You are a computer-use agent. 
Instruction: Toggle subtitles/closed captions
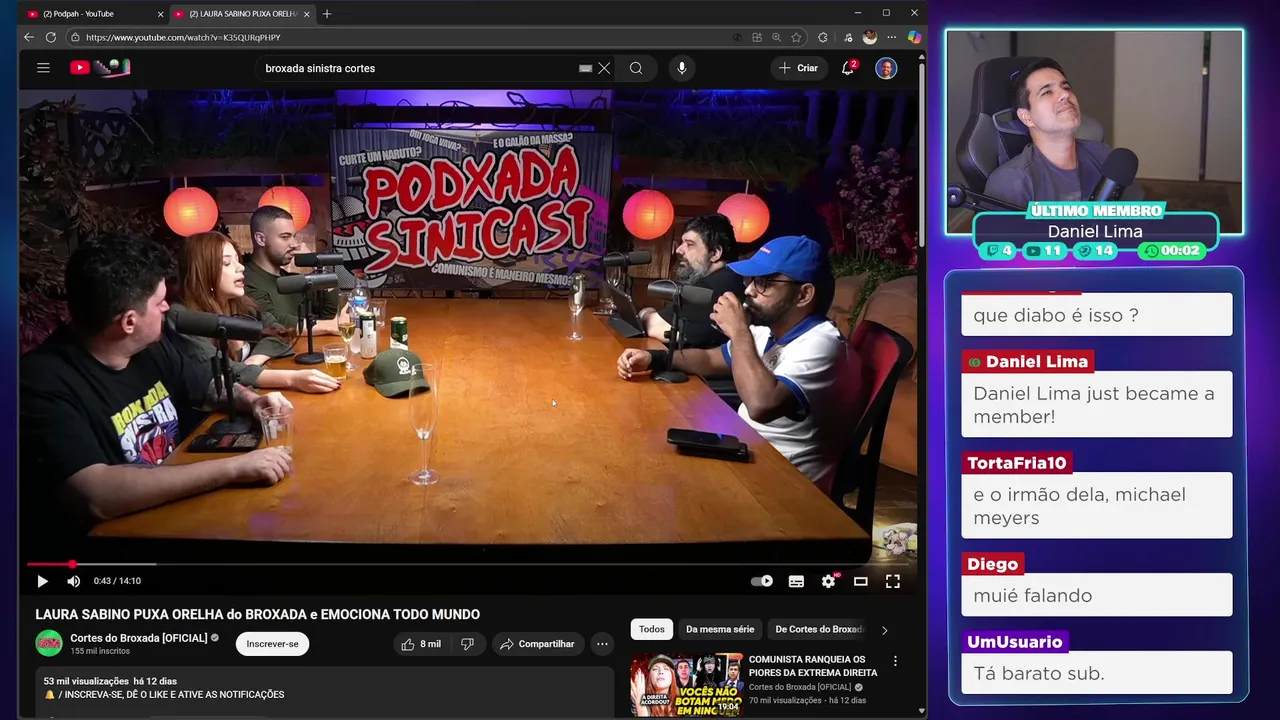pyautogui.click(x=796, y=581)
